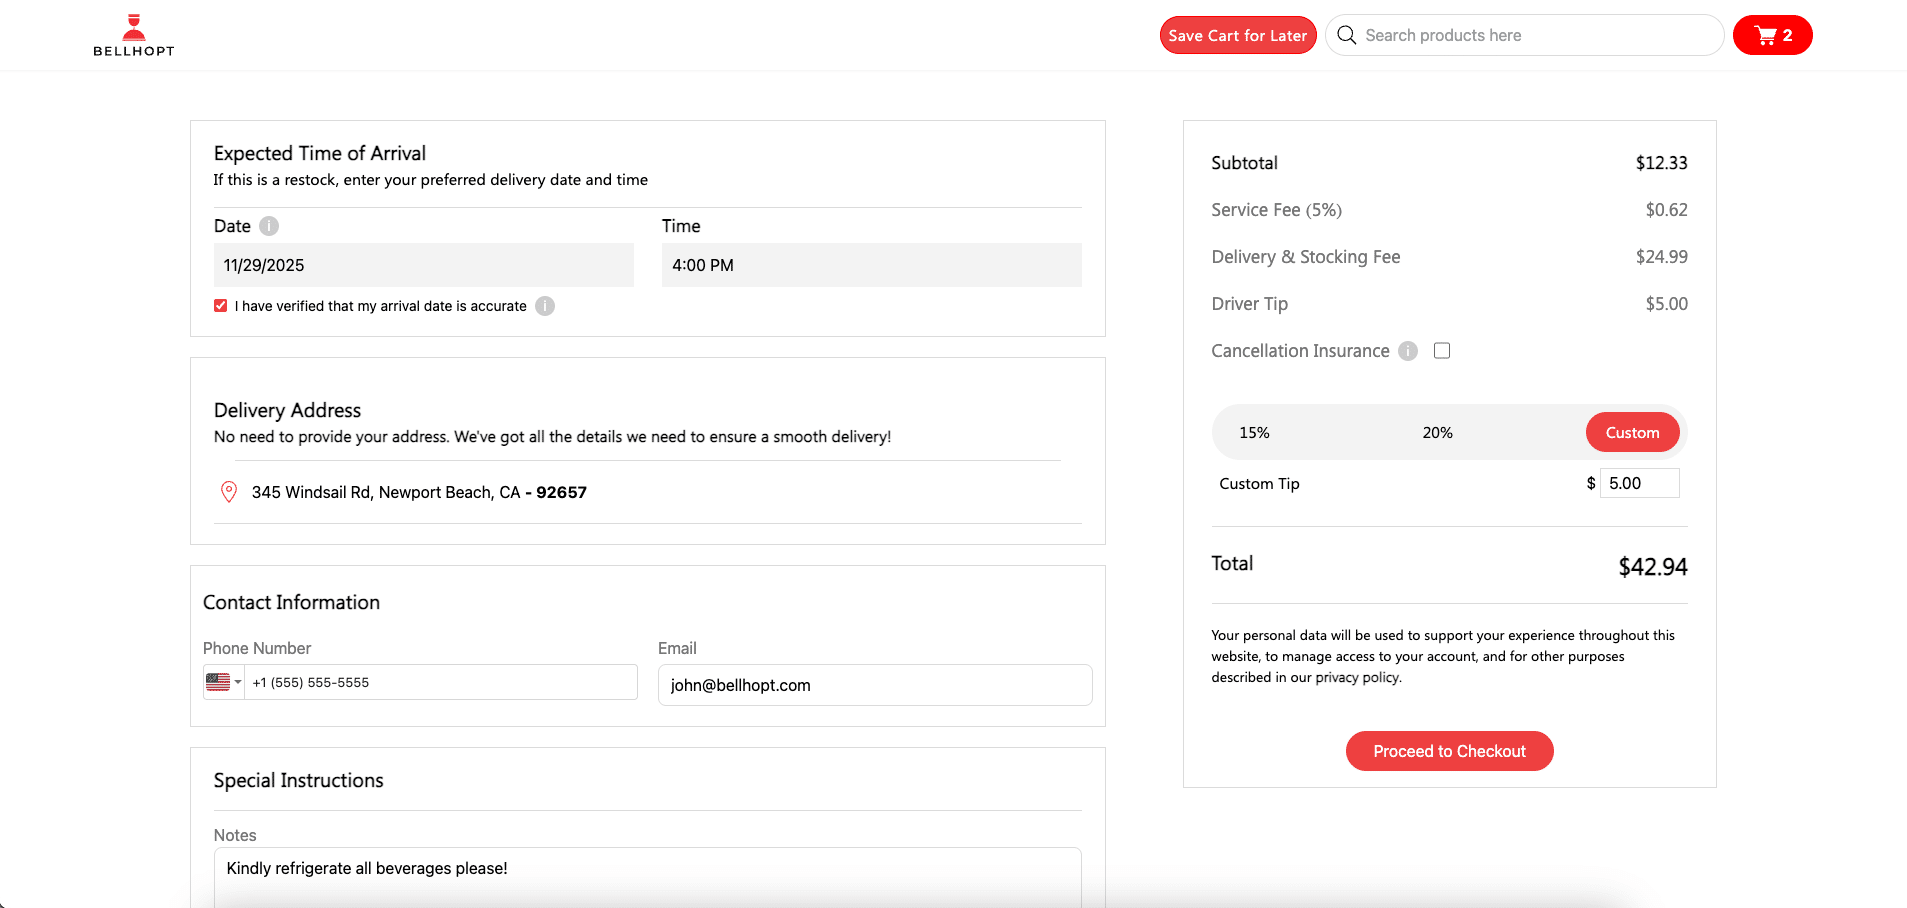Screen dimensions: 1907x908
Task: Expand the phone country code dropdown arrow
Action: pyautogui.click(x=238, y=682)
